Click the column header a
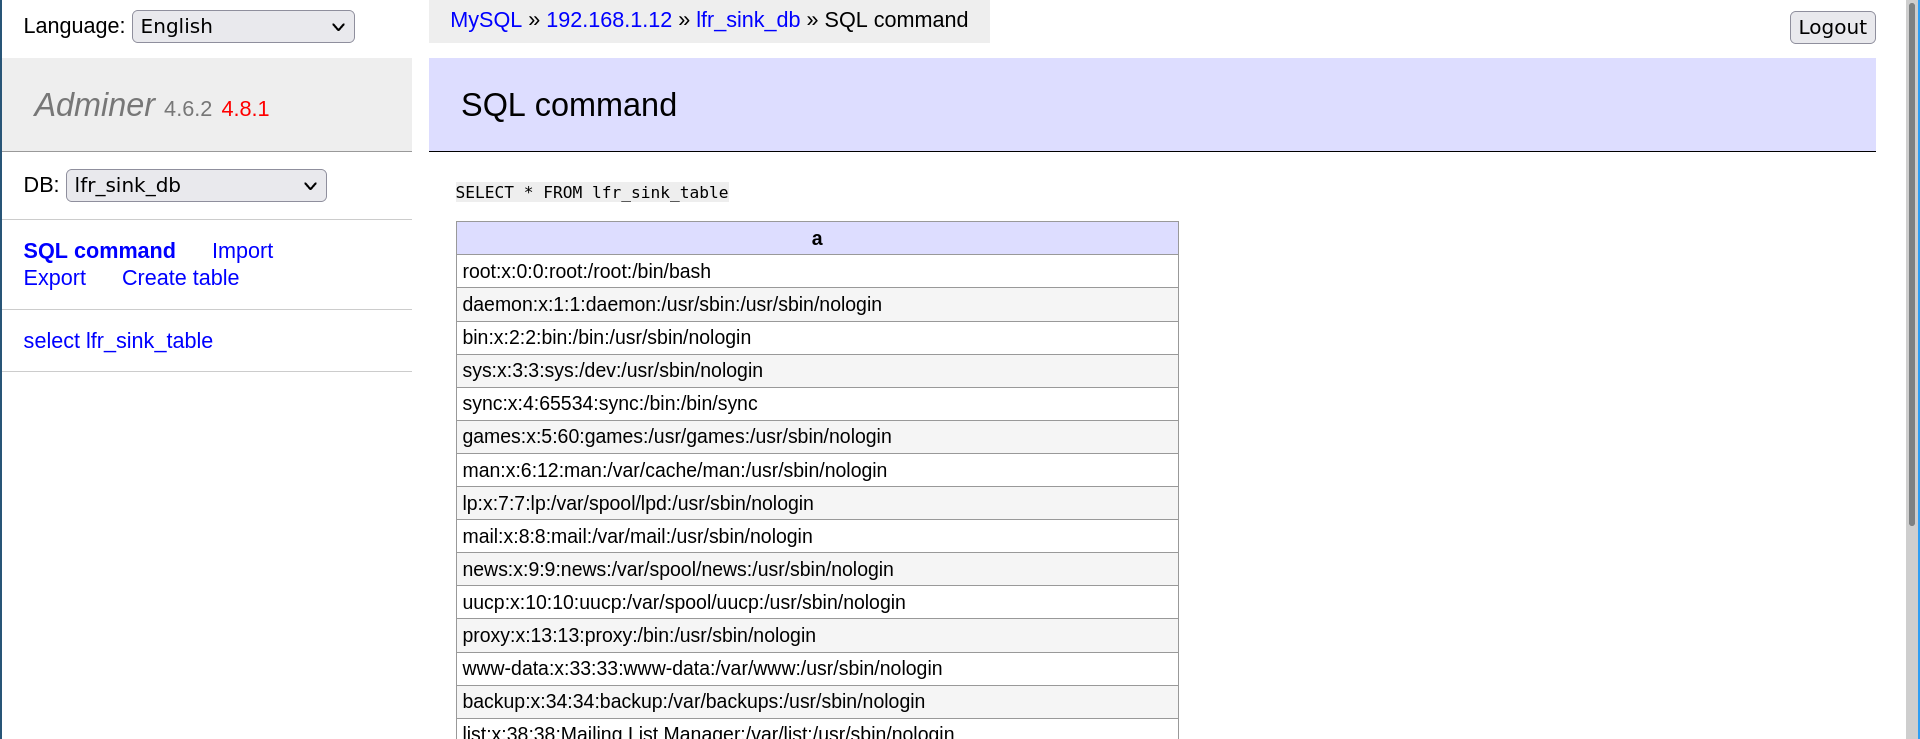This screenshot has height=739, width=1920. [817, 238]
